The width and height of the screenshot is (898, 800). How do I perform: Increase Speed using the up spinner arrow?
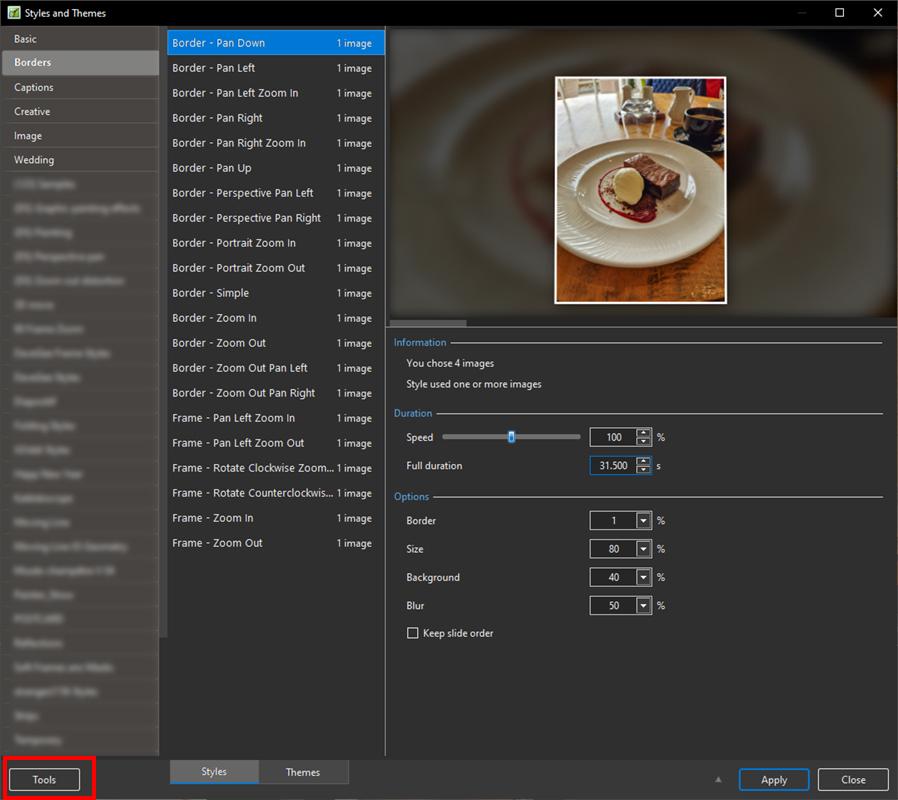[644, 432]
